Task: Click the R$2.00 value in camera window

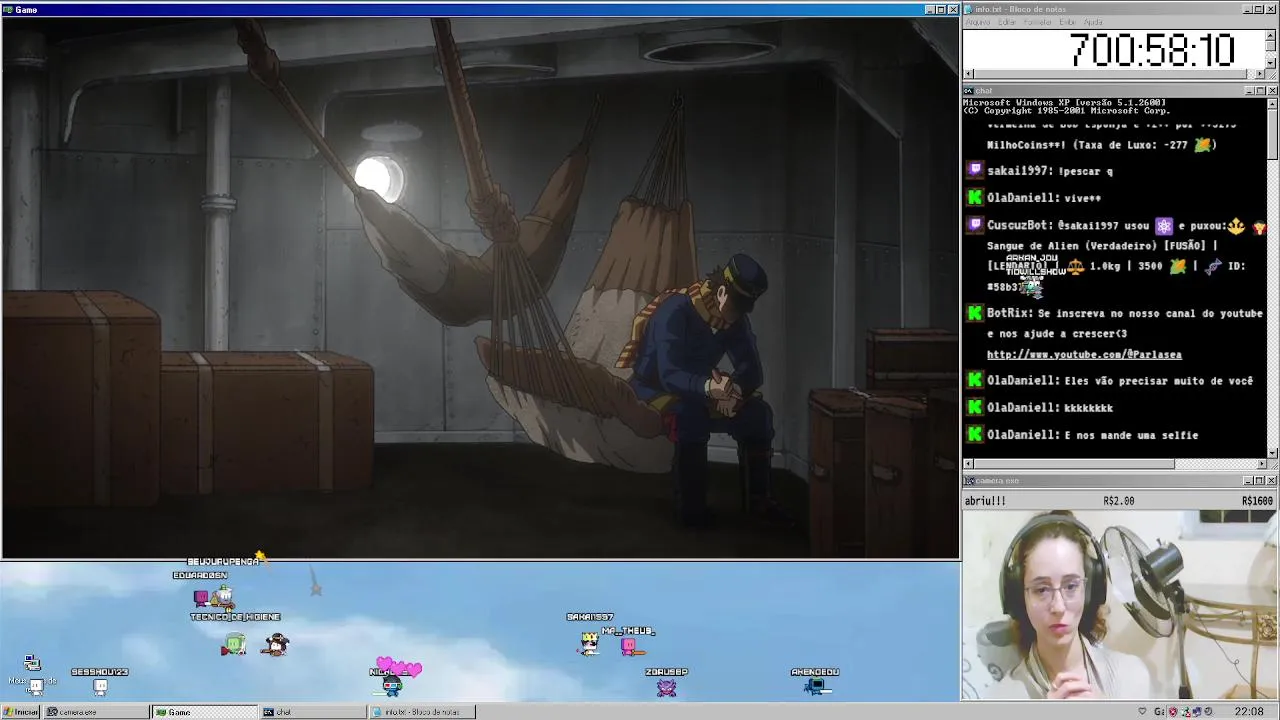Action: click(1118, 501)
